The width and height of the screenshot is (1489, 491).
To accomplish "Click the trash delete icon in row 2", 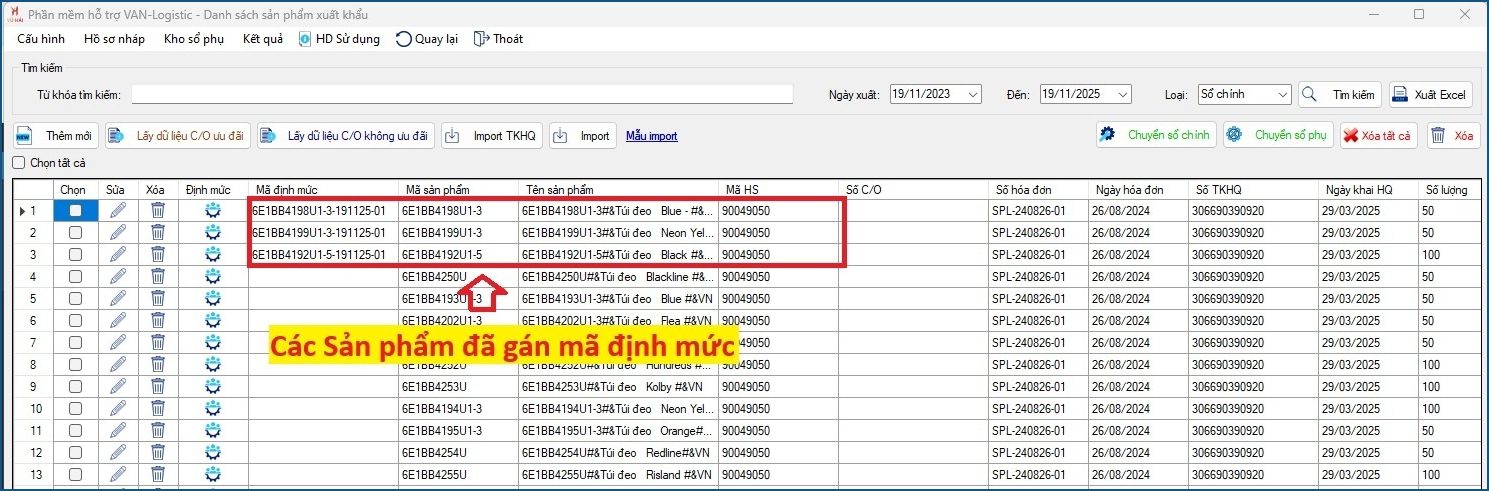I will point(157,233).
